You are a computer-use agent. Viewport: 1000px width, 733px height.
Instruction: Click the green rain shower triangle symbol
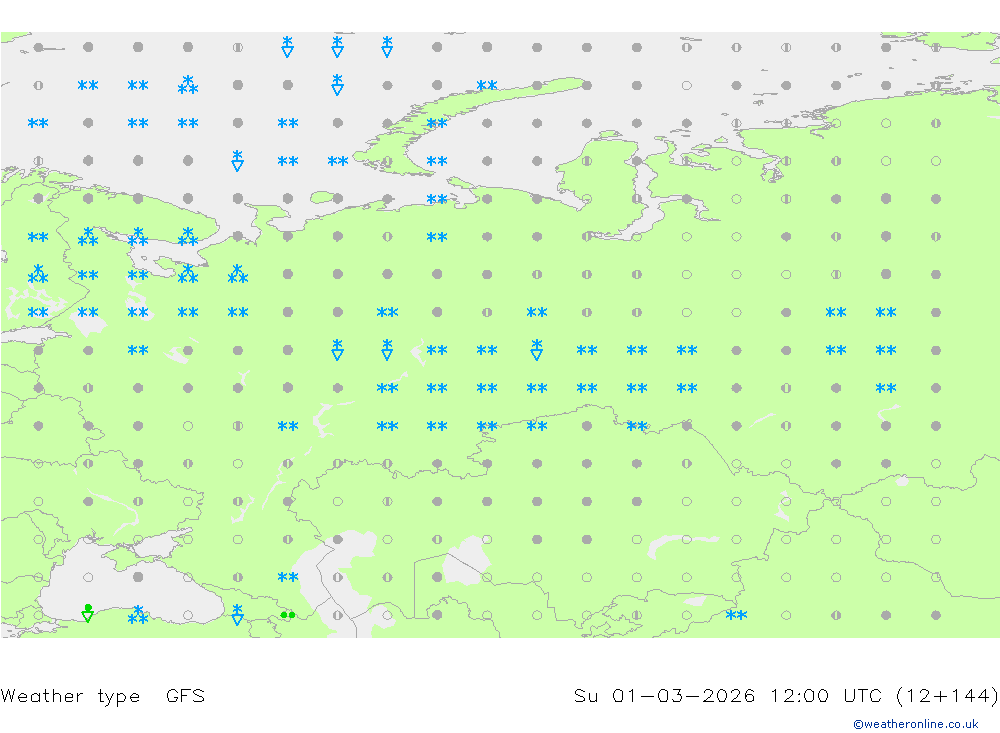coord(88,613)
